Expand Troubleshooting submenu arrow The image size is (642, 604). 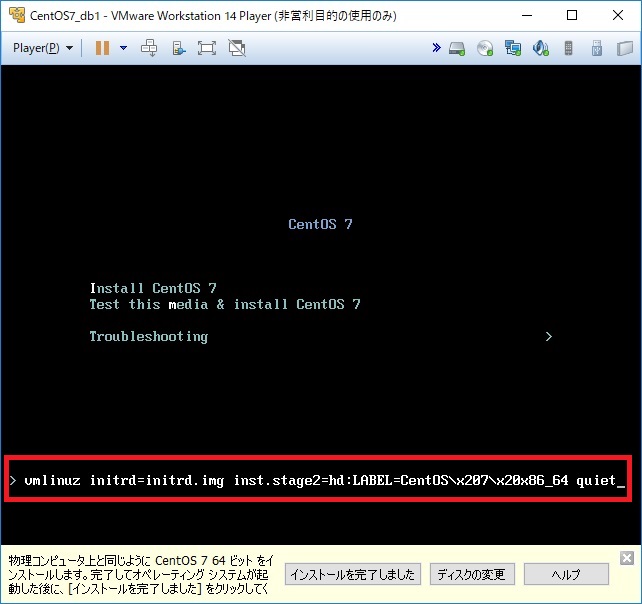[549, 337]
